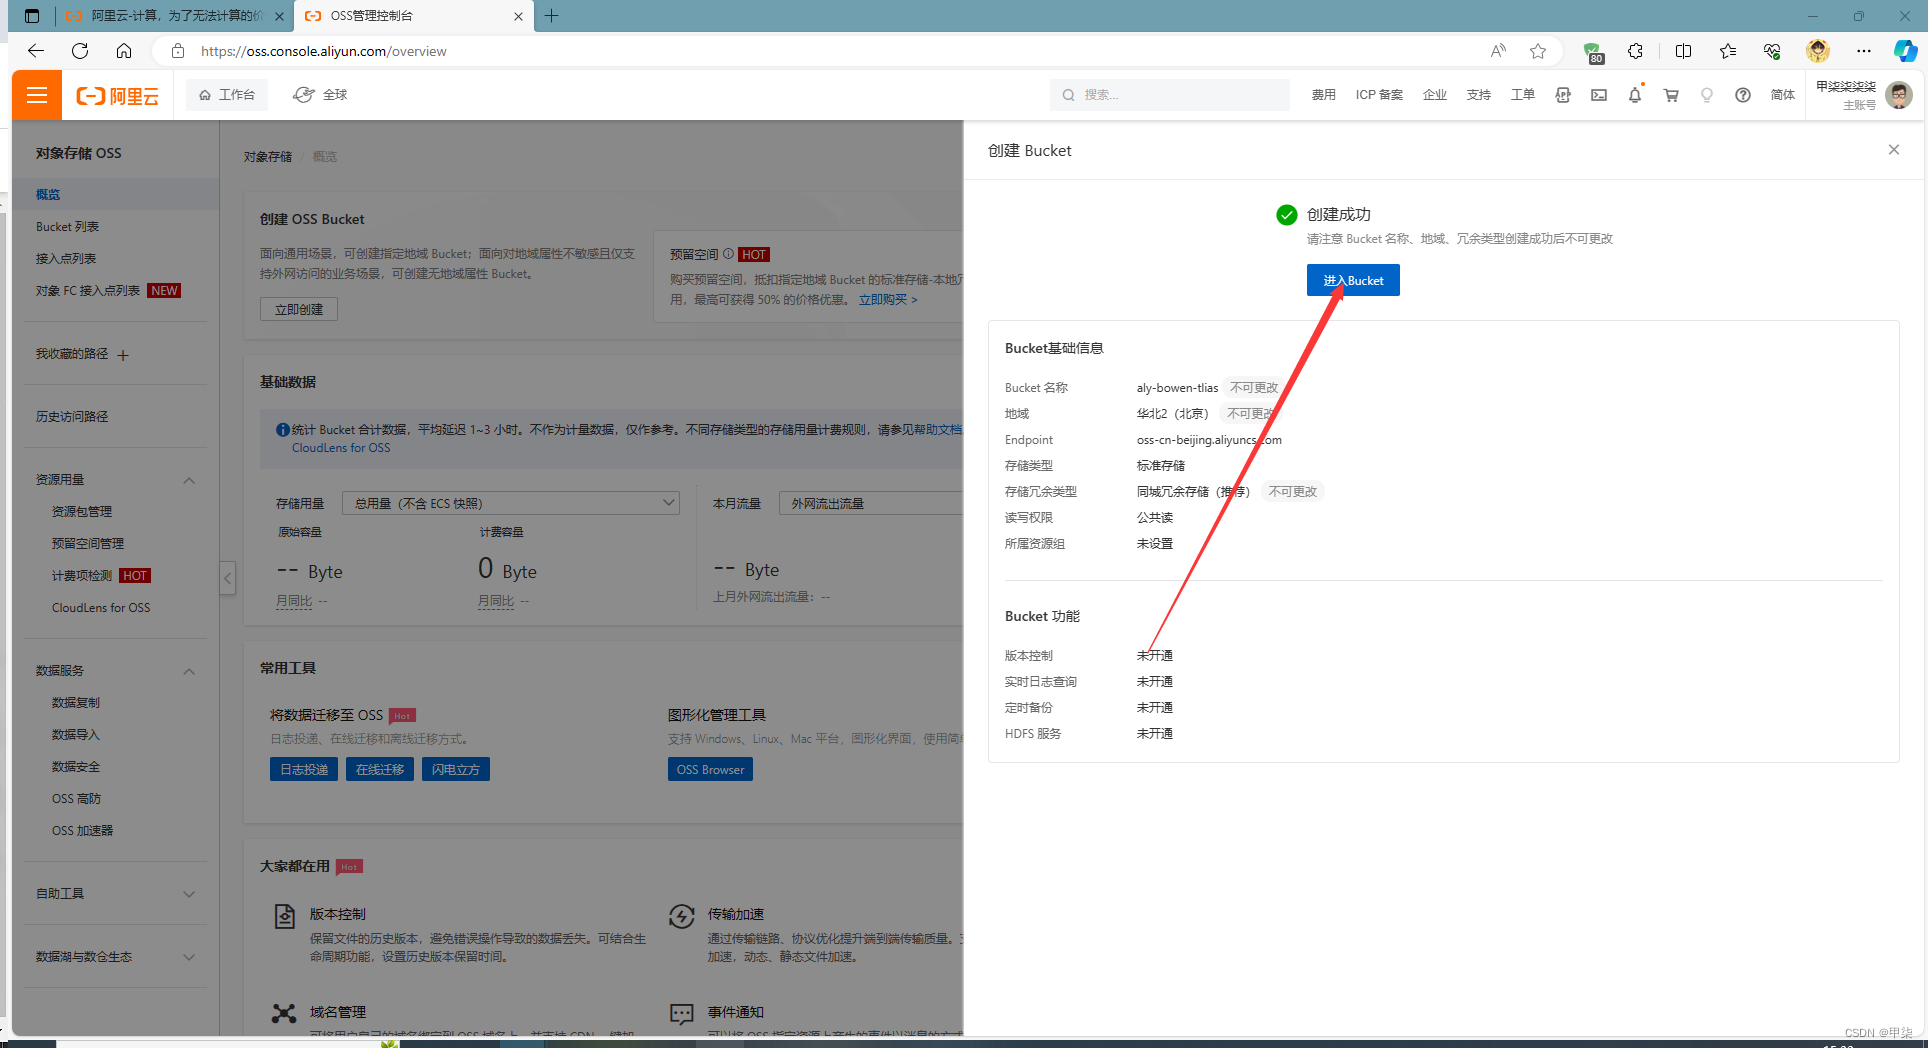Select 概览 in OSS sidebar
The height and width of the screenshot is (1048, 1928).
(115, 194)
